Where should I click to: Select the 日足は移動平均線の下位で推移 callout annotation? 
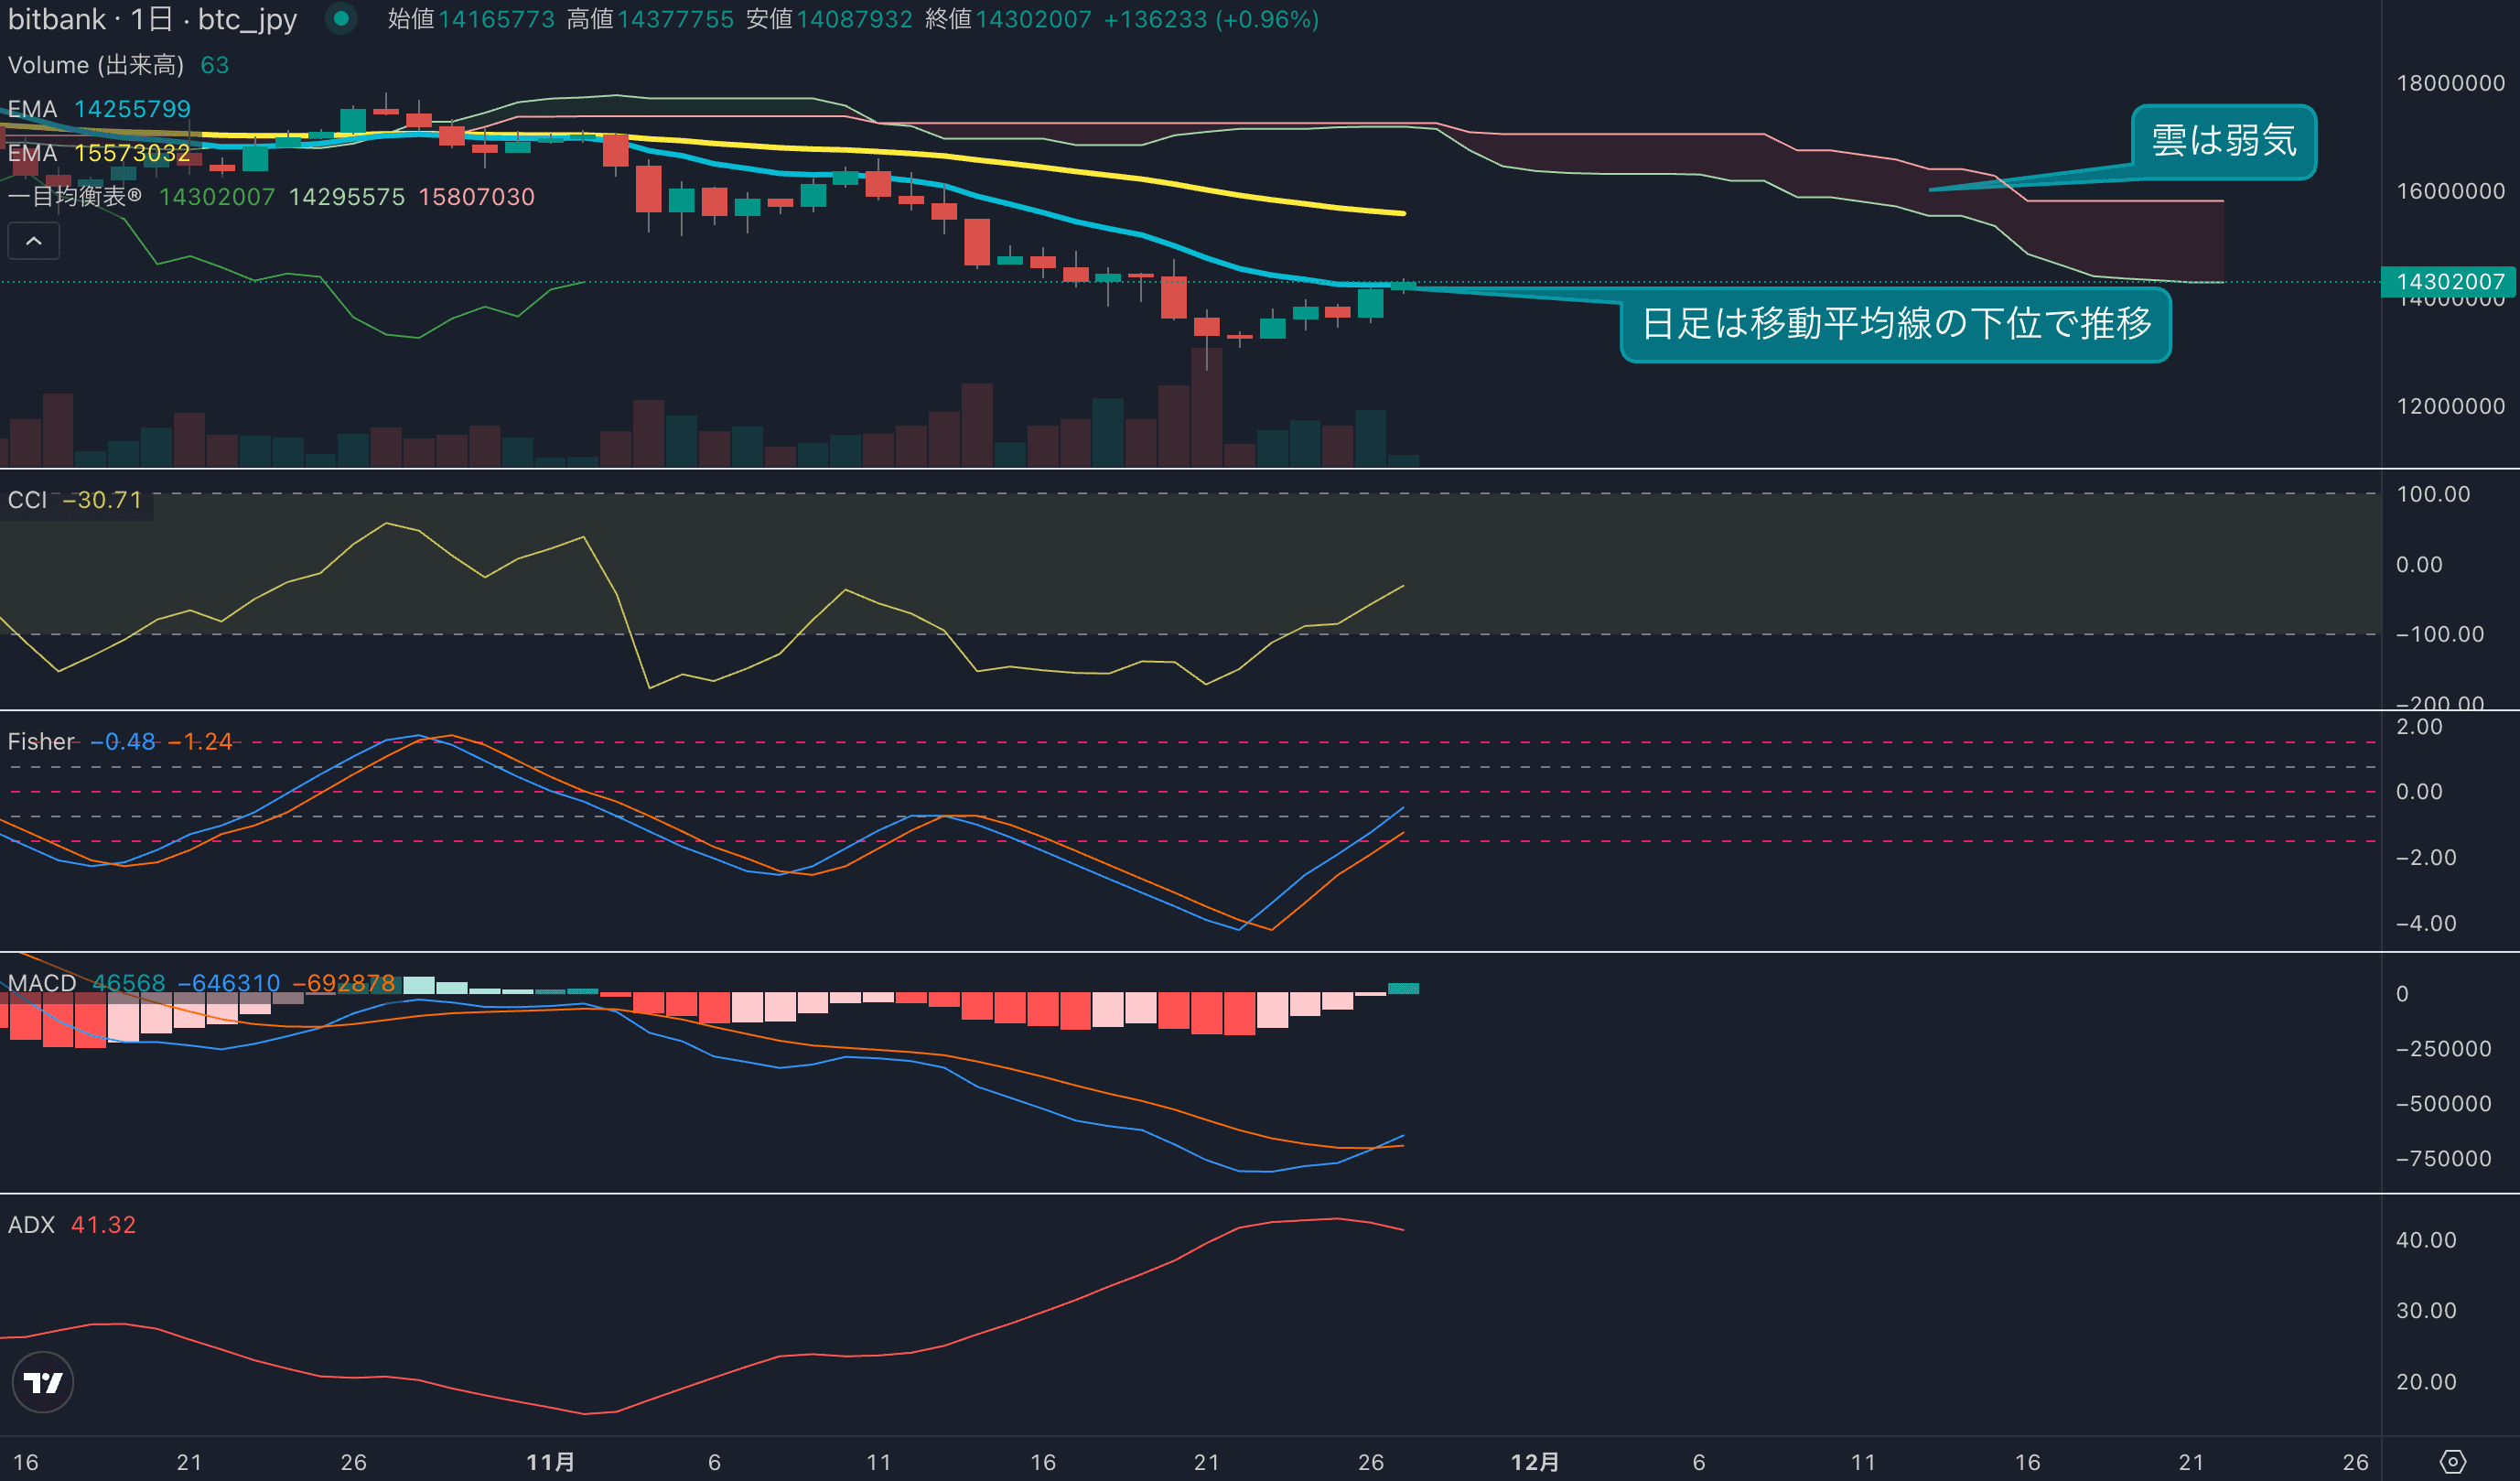click(1895, 324)
